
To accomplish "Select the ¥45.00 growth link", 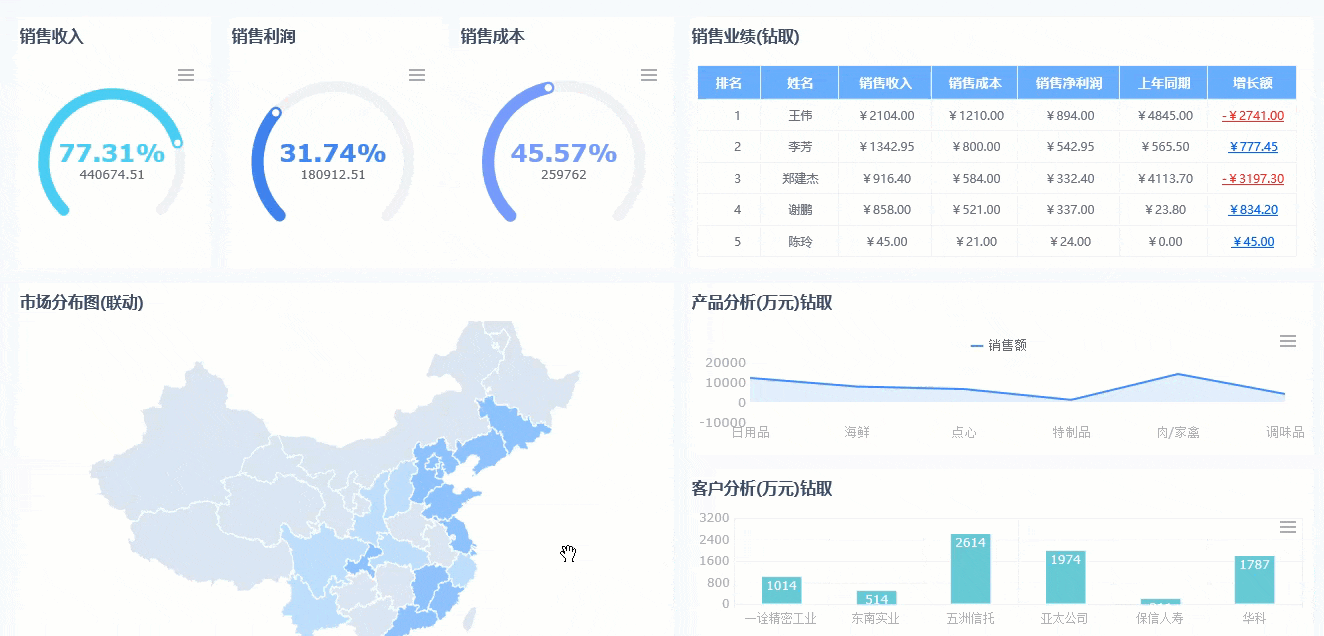I will coord(1253,242).
